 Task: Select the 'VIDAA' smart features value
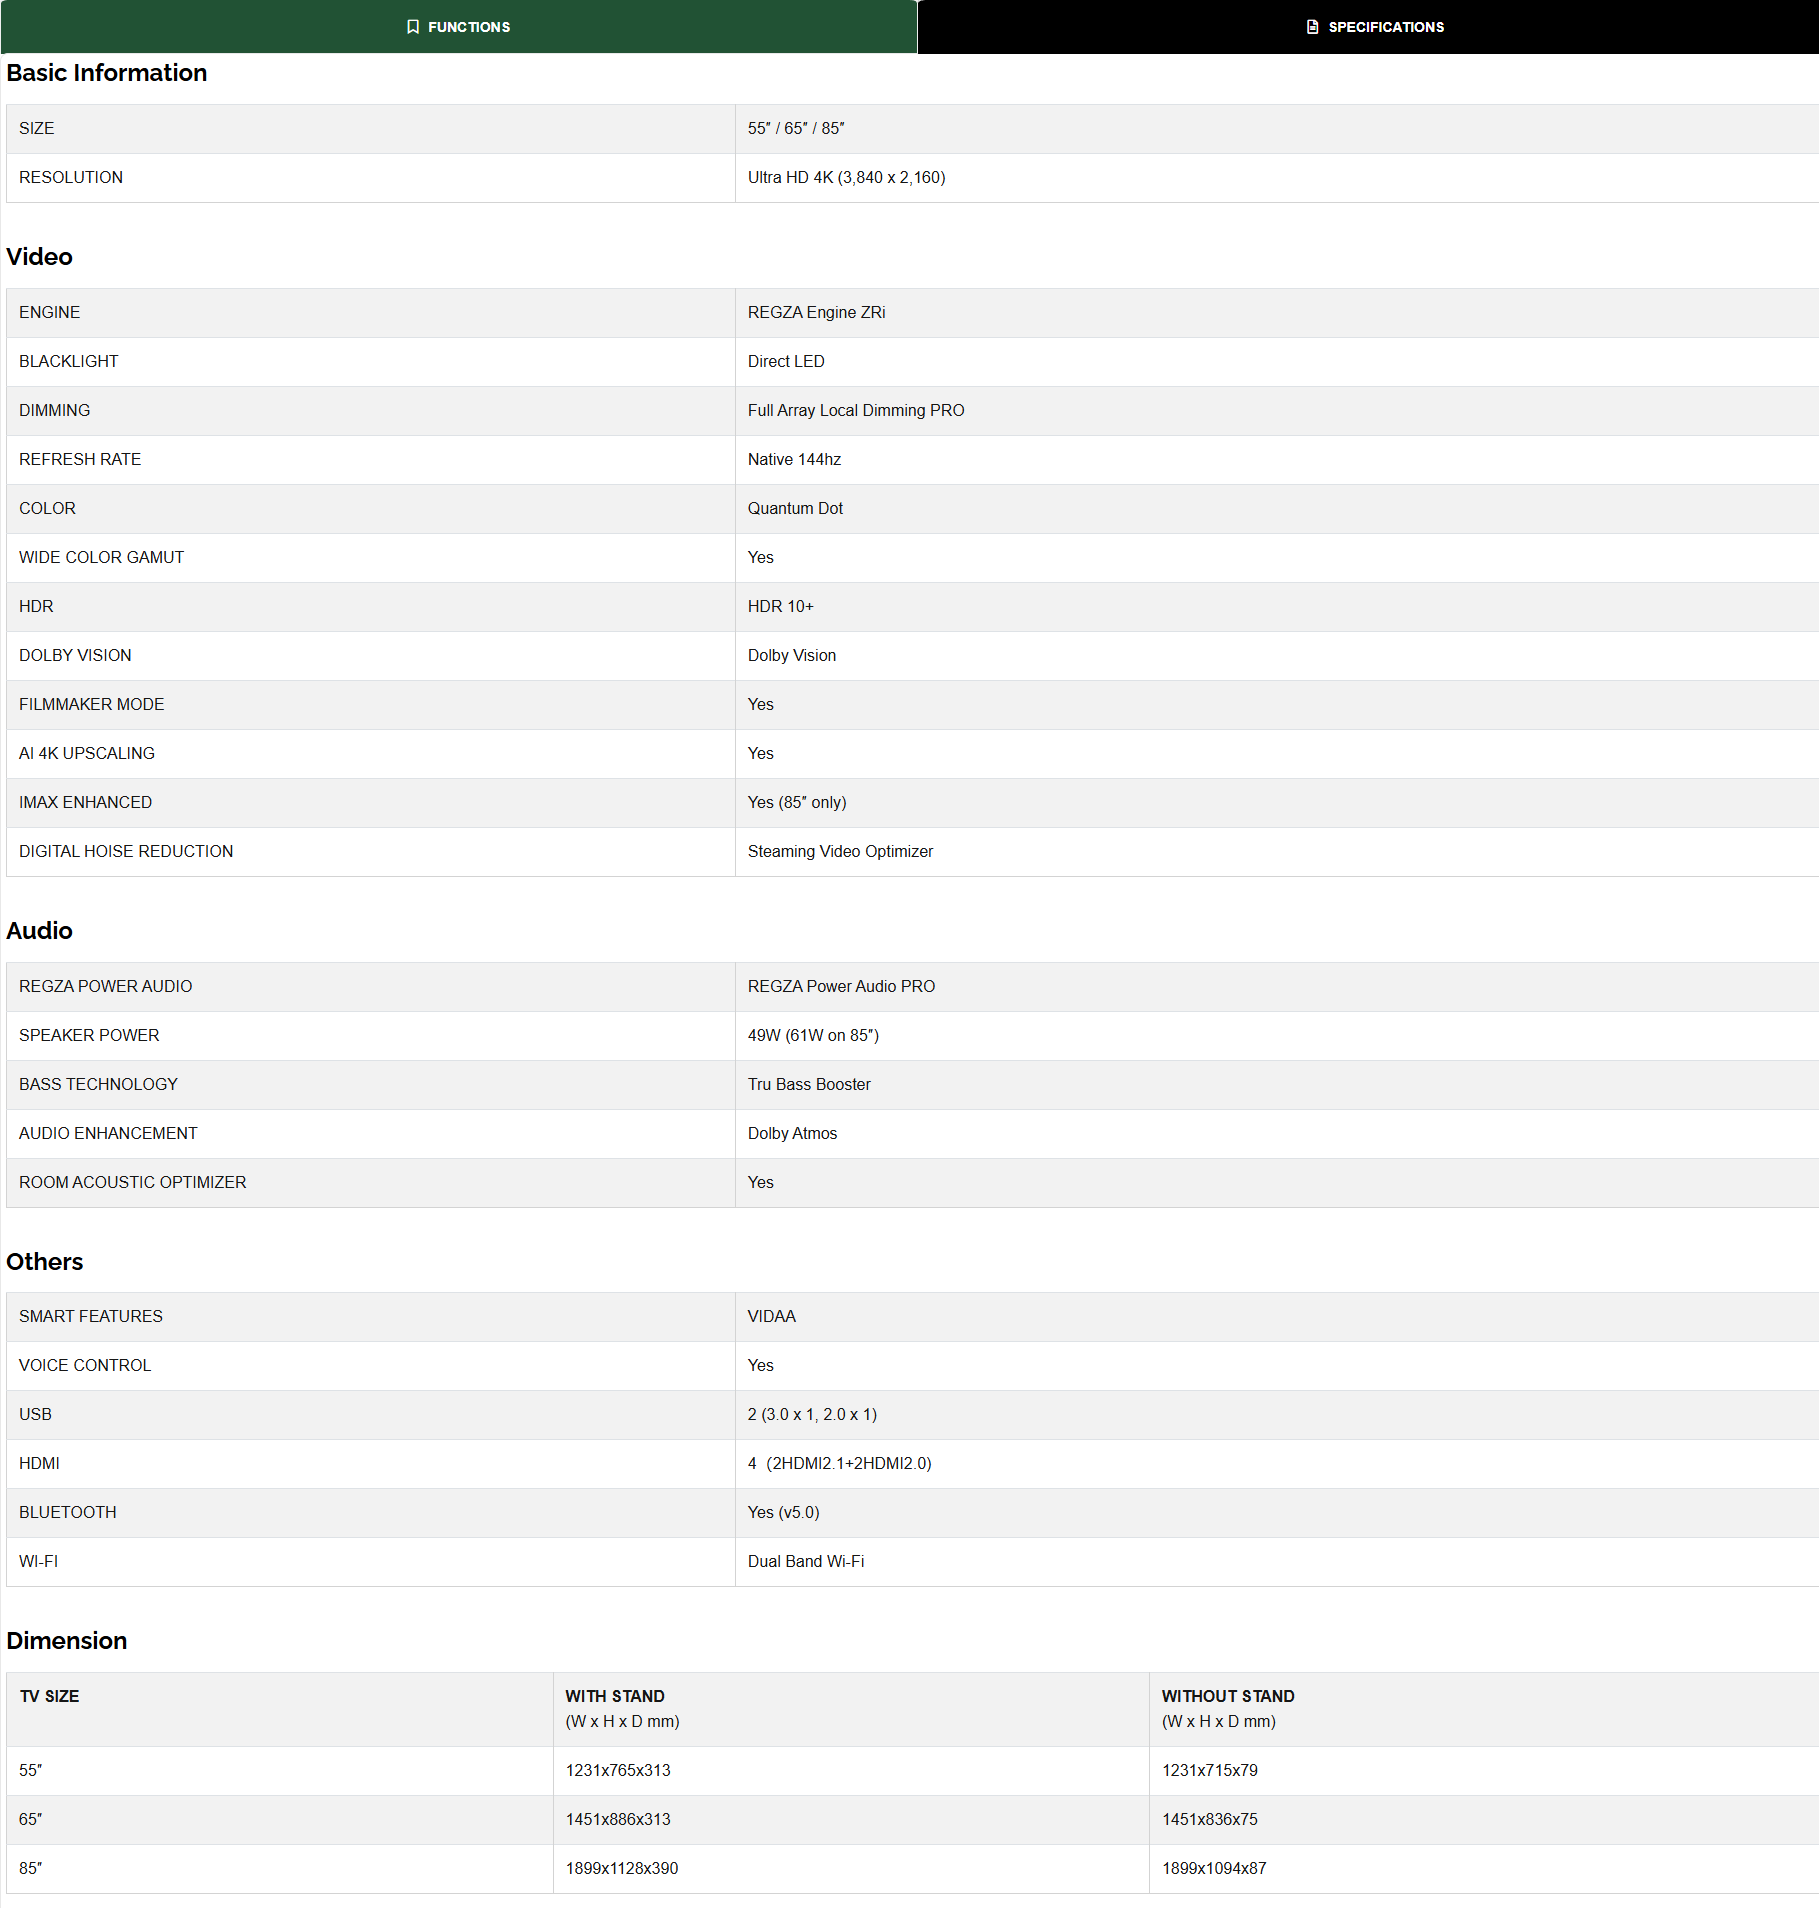[x=771, y=1316]
